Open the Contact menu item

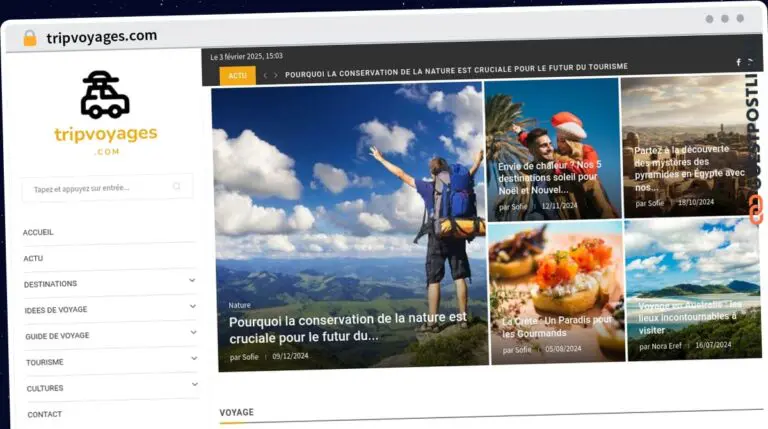45,414
